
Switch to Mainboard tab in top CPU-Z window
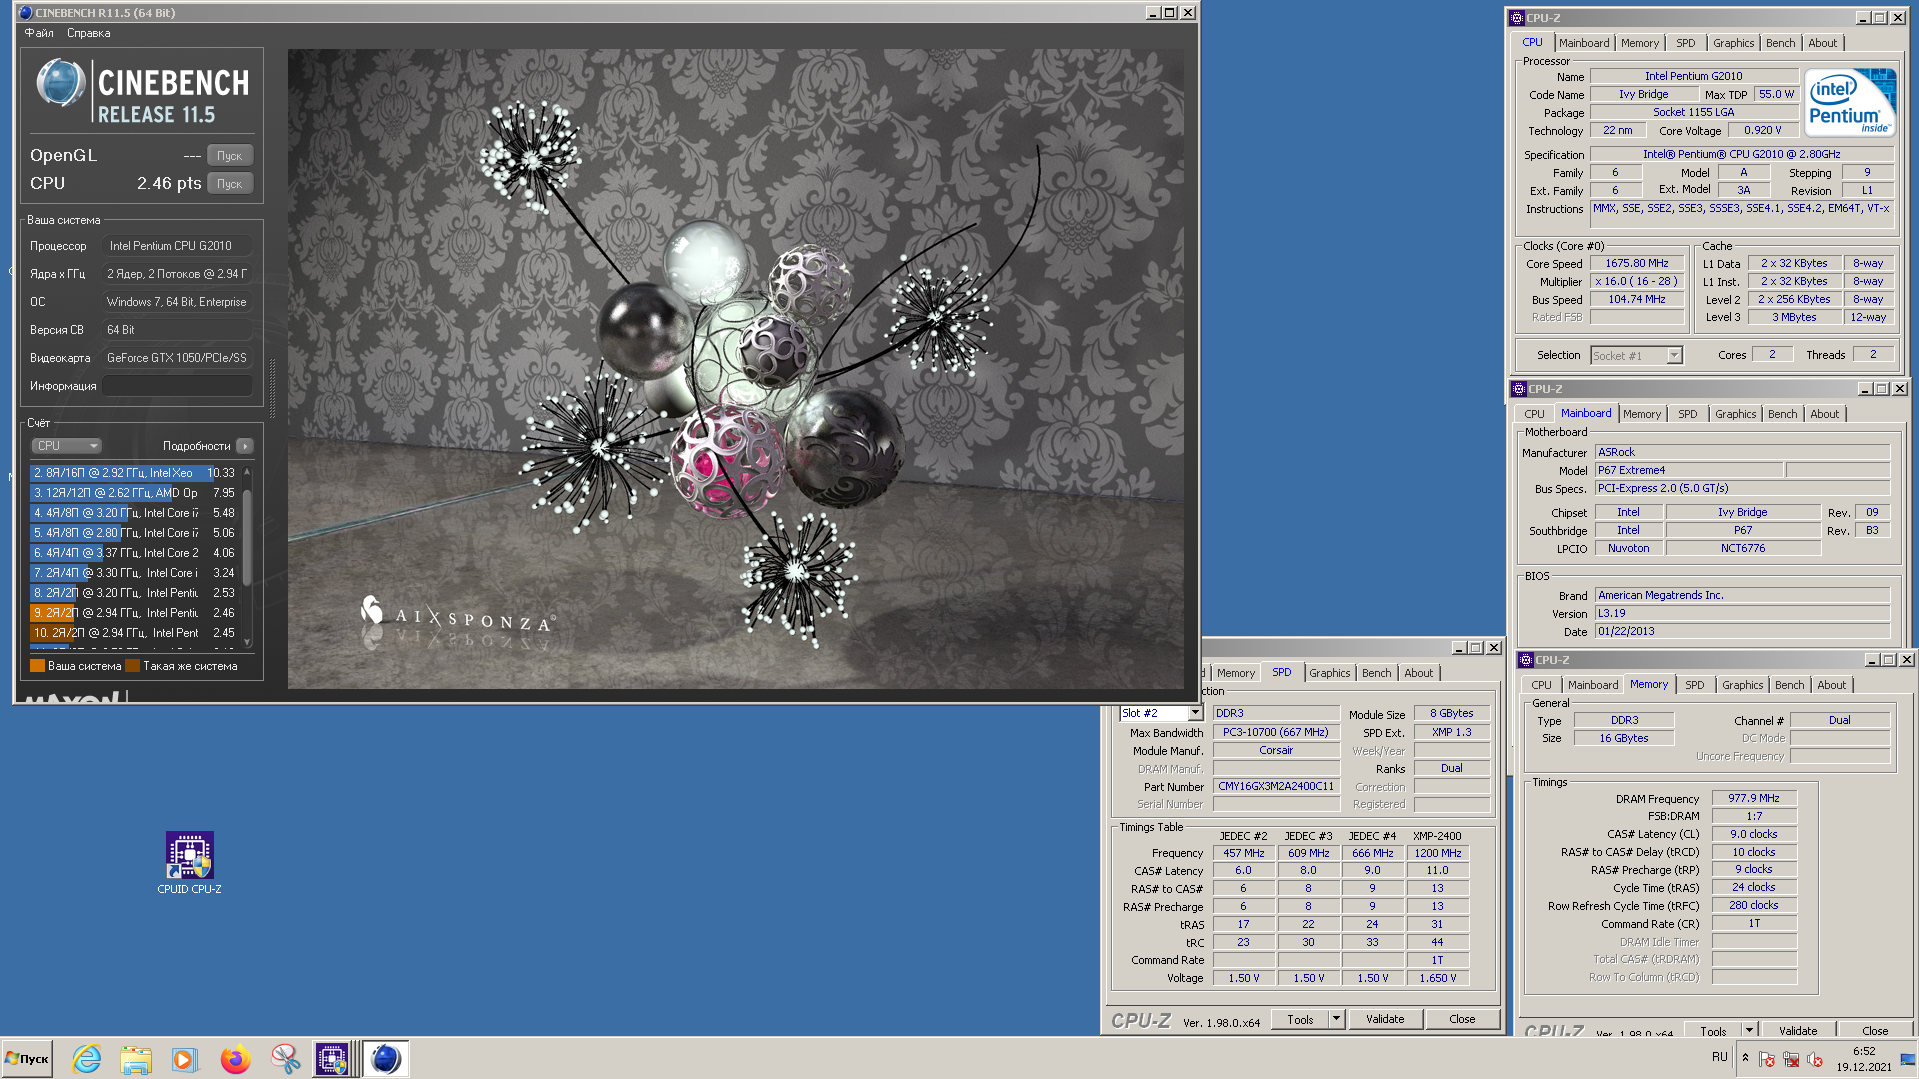[1584, 43]
